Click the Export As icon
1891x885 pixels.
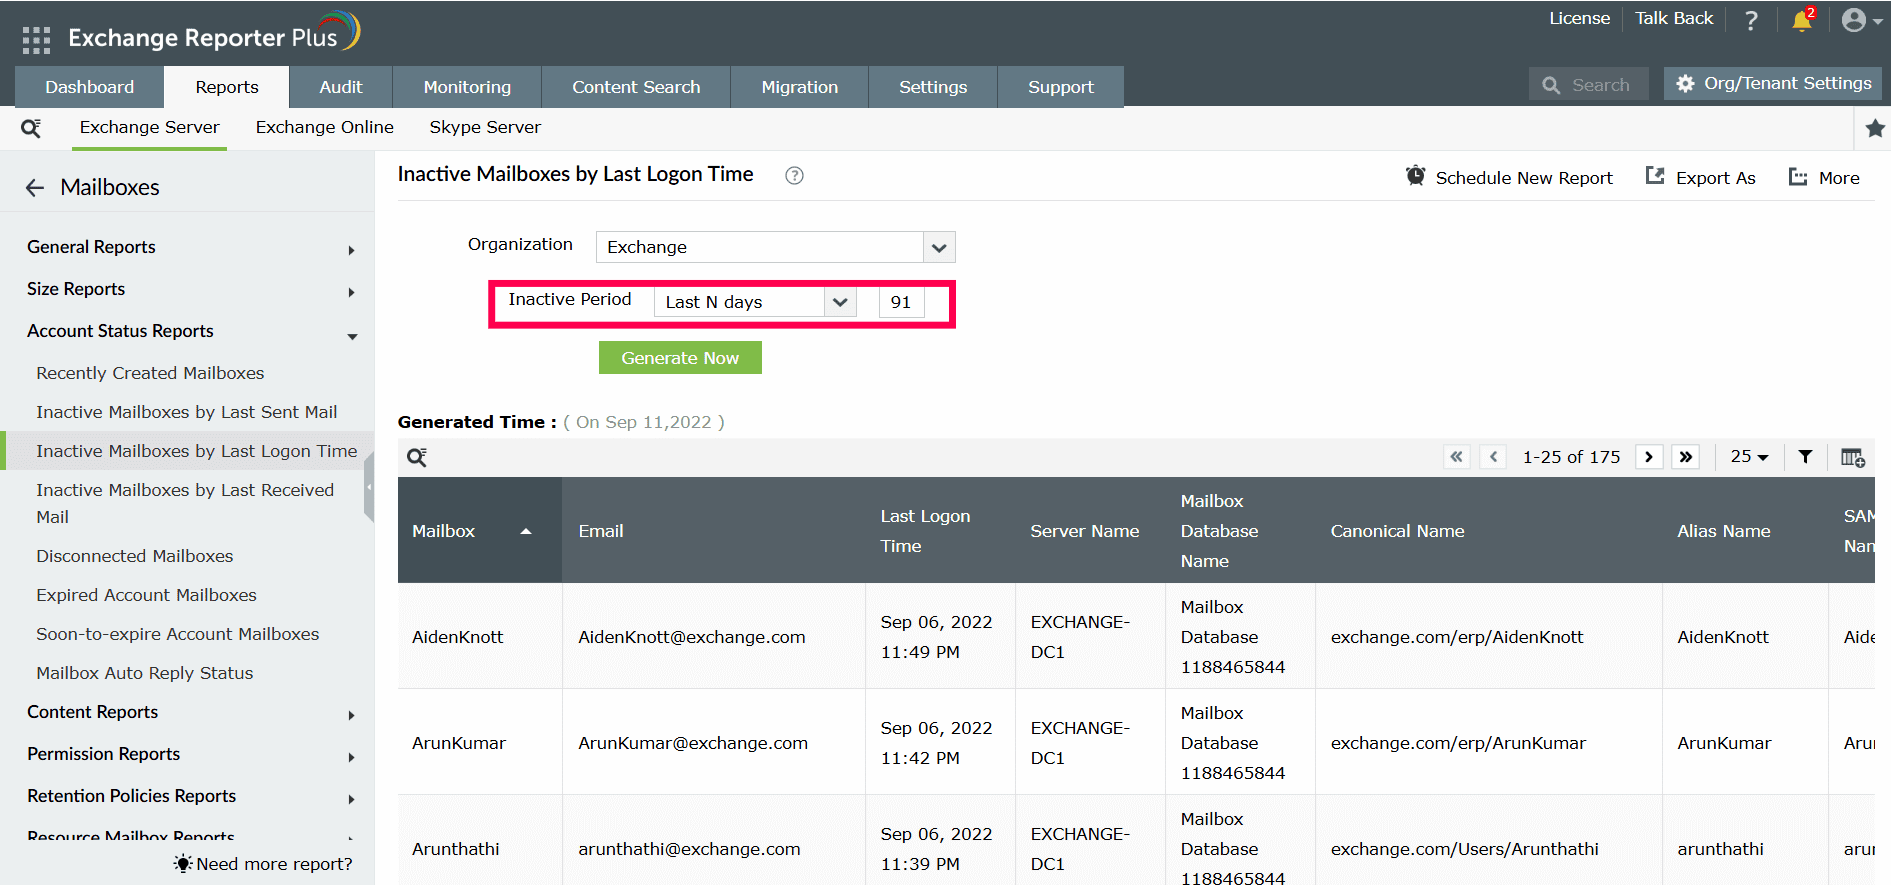tap(1656, 176)
